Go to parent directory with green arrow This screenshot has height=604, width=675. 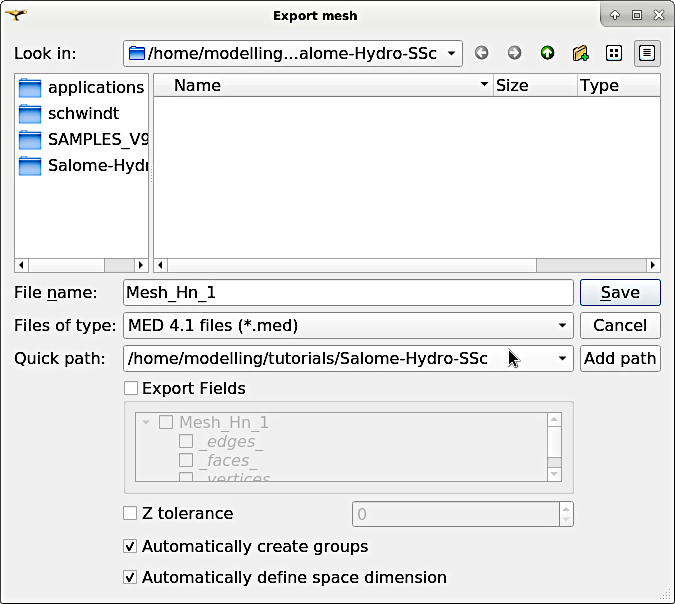point(547,53)
